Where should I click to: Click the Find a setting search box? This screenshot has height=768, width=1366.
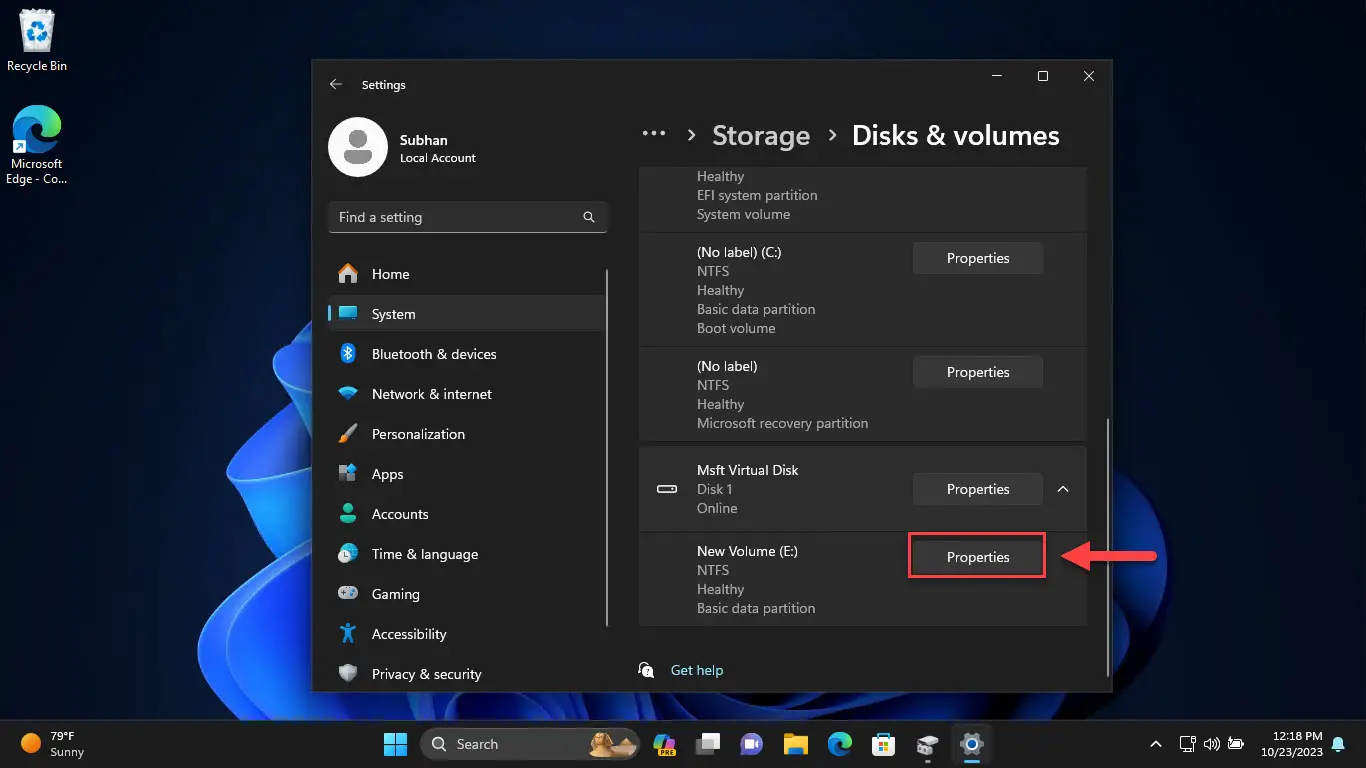tap(467, 217)
